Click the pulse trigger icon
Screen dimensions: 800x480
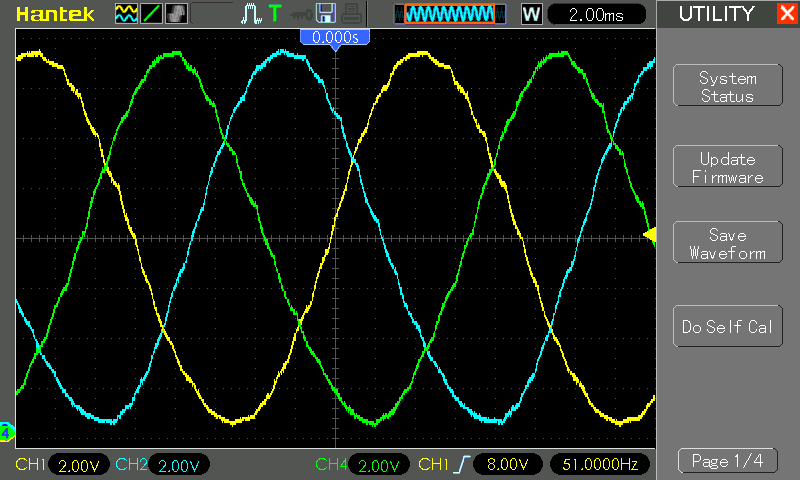251,14
